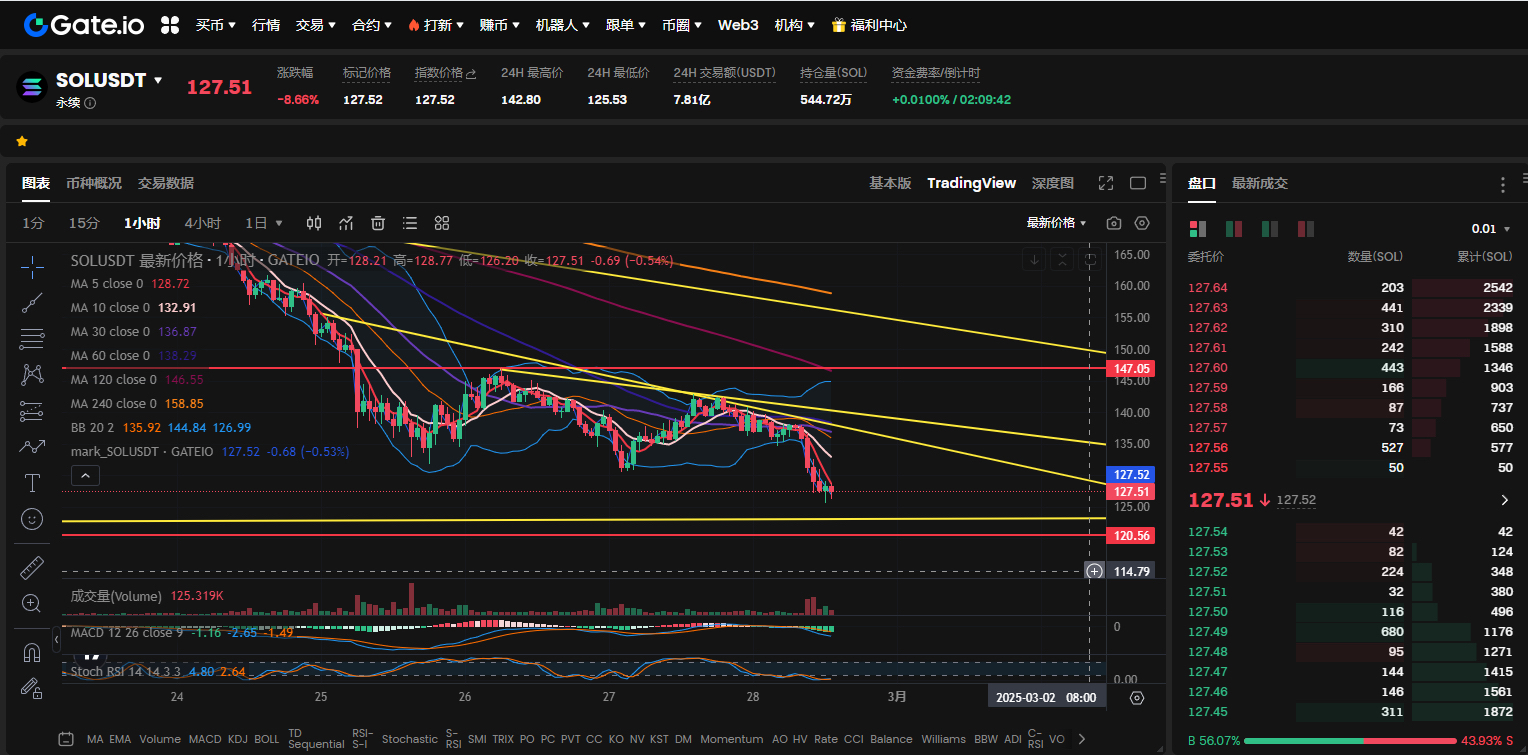Enter fullscreen chart mode
1528x755 pixels.
(x=1106, y=183)
